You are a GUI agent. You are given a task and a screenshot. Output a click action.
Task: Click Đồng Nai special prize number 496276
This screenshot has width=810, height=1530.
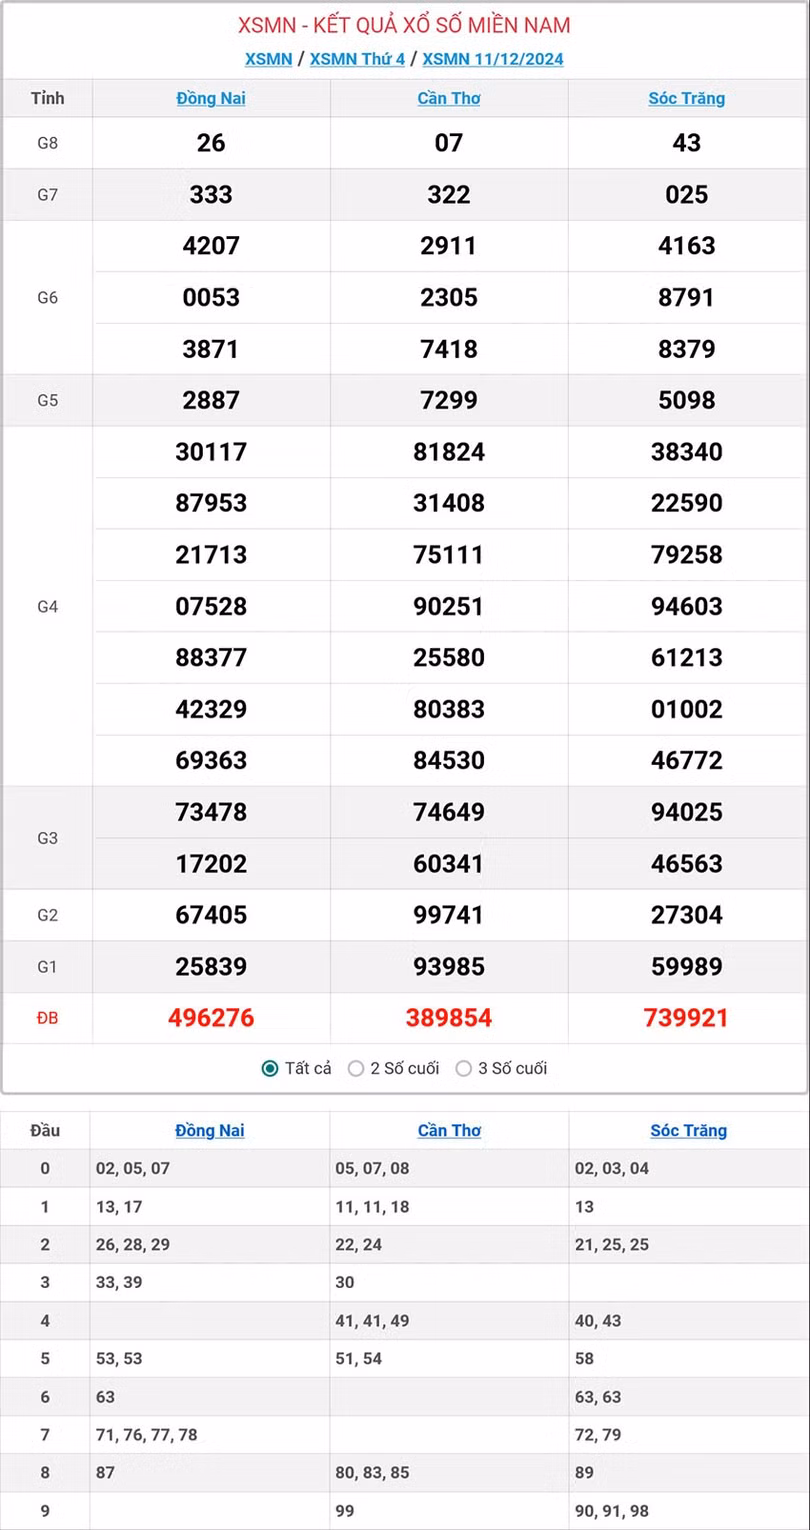(x=211, y=1018)
